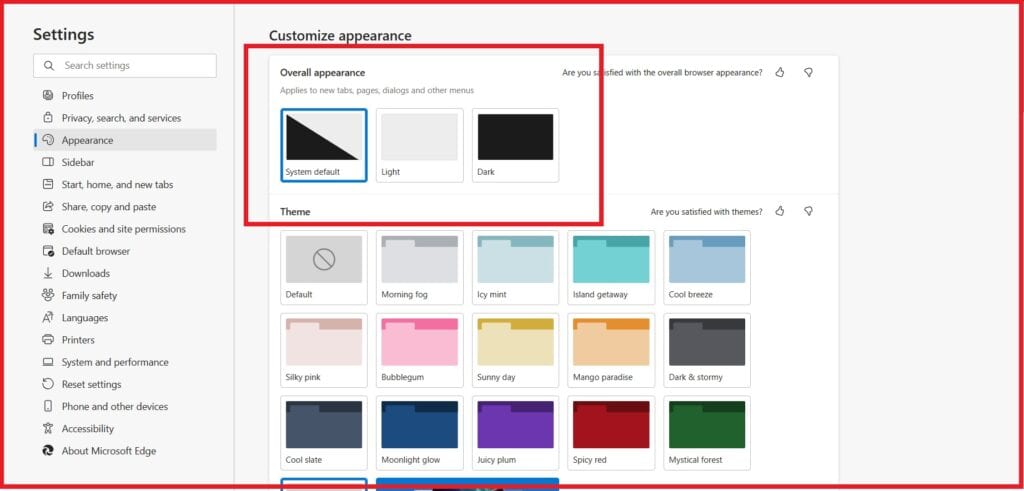Click the Printers icon in settings menu

(48, 340)
